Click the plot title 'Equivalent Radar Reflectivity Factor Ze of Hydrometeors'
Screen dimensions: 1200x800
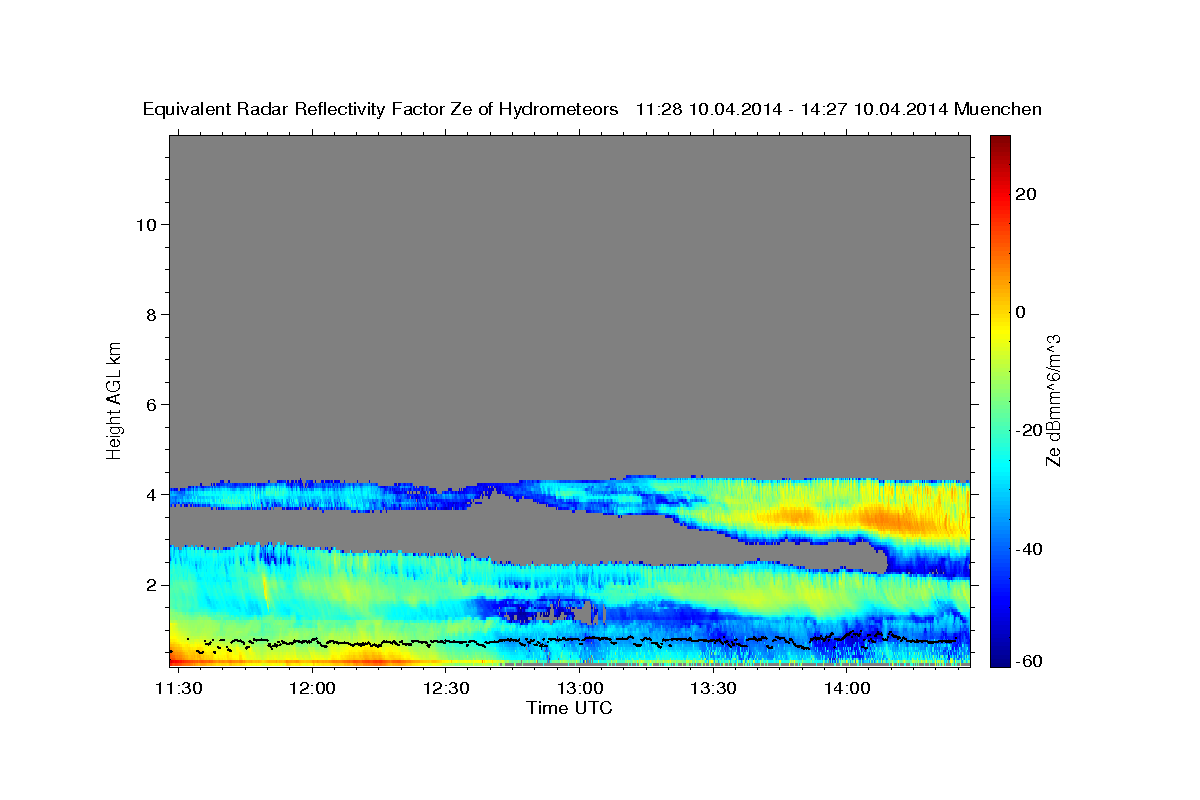[380, 109]
